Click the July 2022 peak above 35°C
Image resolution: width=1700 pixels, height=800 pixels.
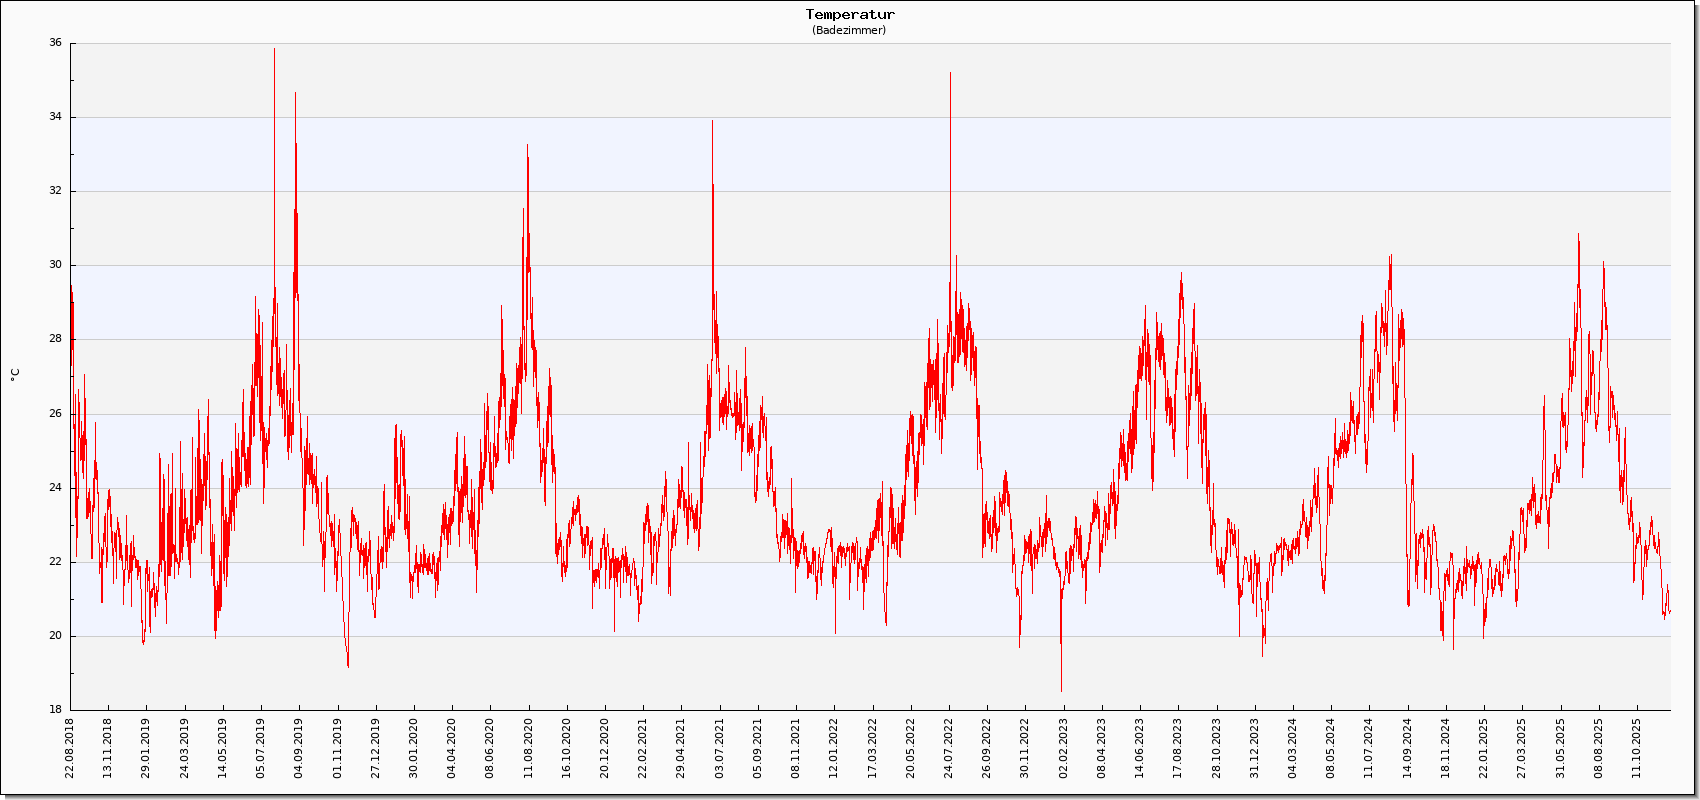pos(950,74)
